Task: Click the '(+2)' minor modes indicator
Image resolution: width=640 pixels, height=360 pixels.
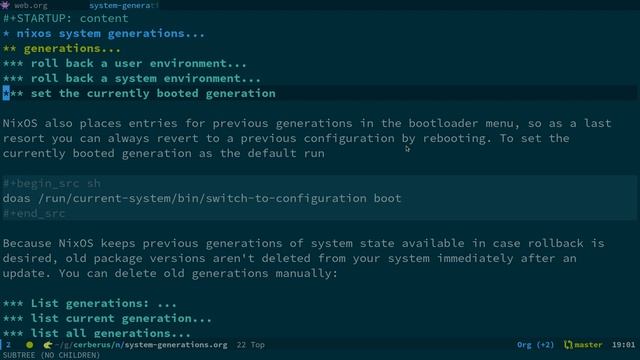Action: pos(545,345)
